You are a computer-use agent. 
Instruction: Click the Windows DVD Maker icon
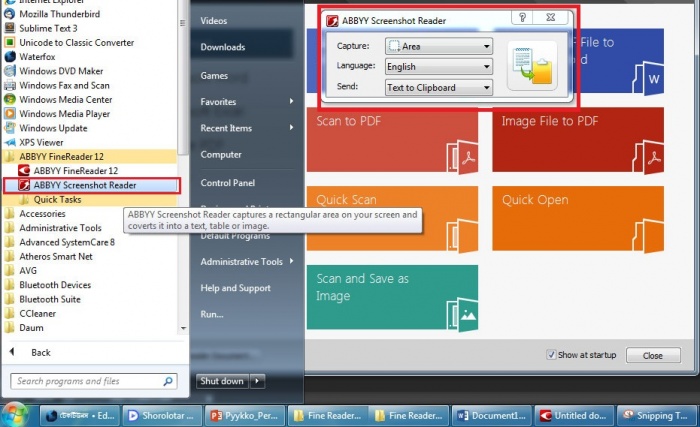click(x=10, y=71)
